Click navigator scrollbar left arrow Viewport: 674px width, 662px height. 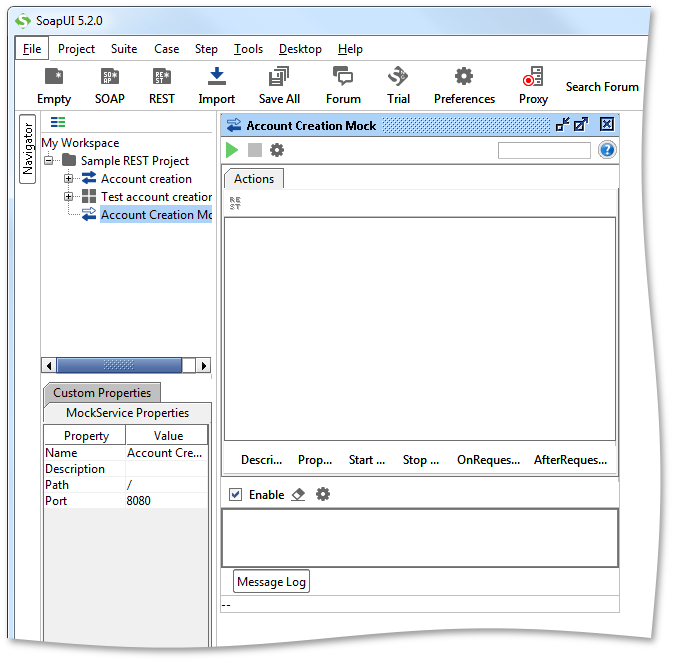click(x=49, y=365)
